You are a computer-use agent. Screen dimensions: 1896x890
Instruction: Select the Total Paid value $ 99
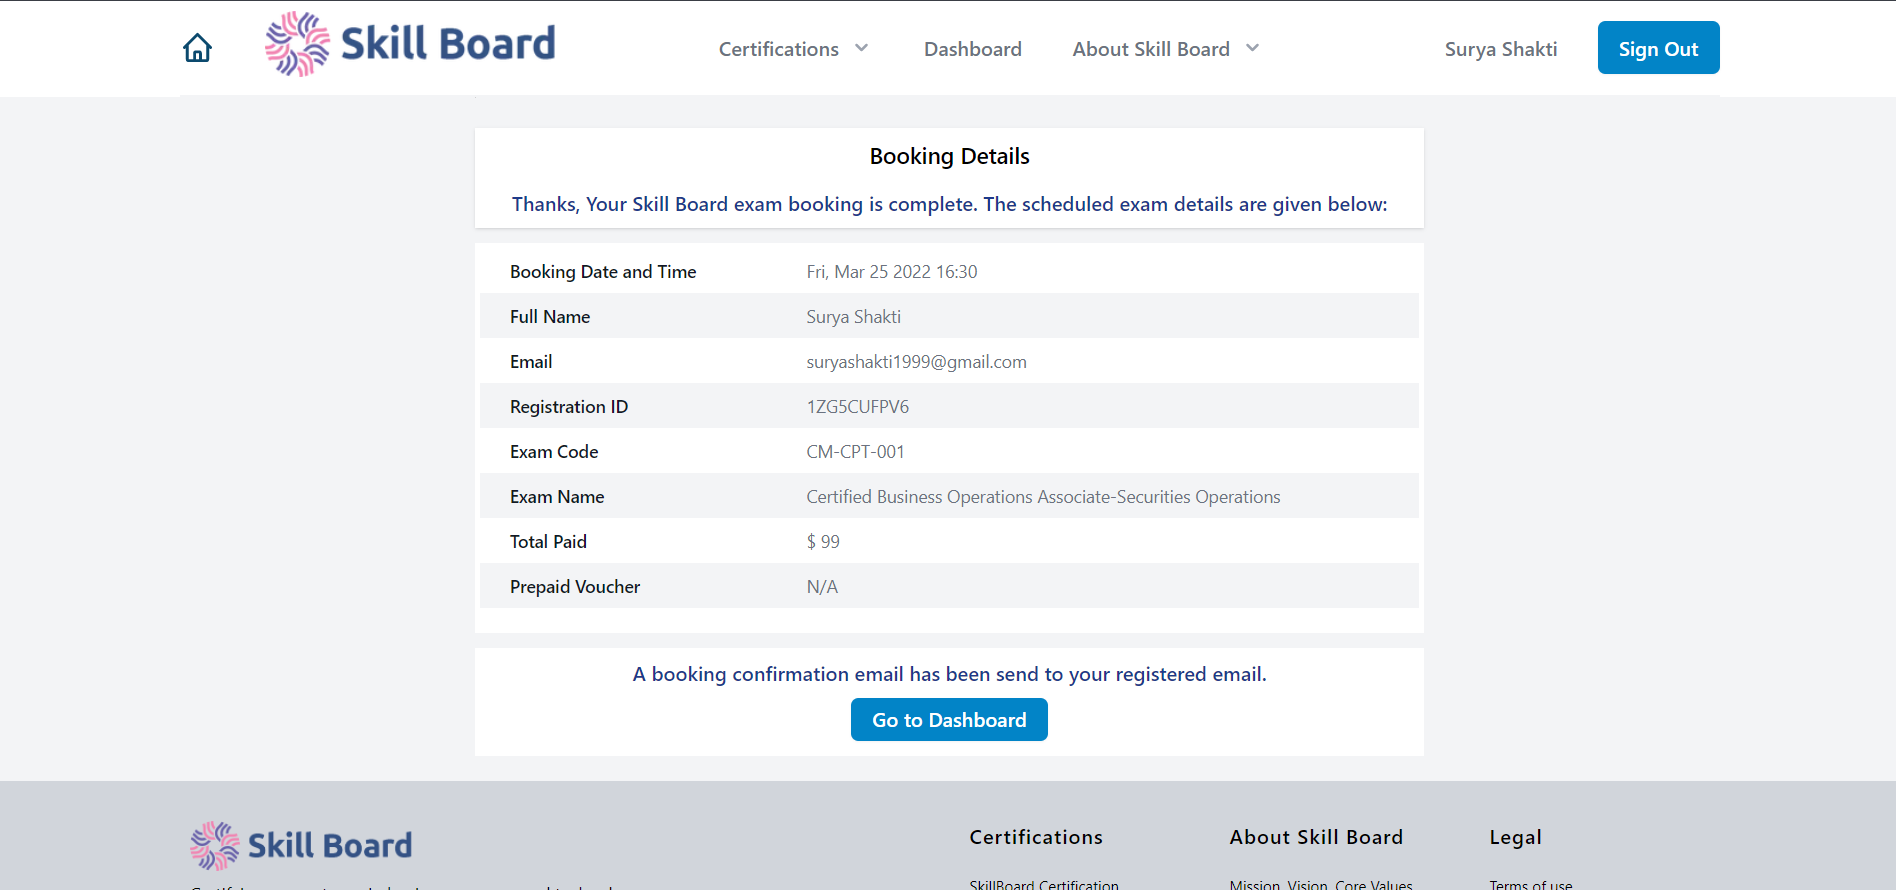(x=823, y=542)
